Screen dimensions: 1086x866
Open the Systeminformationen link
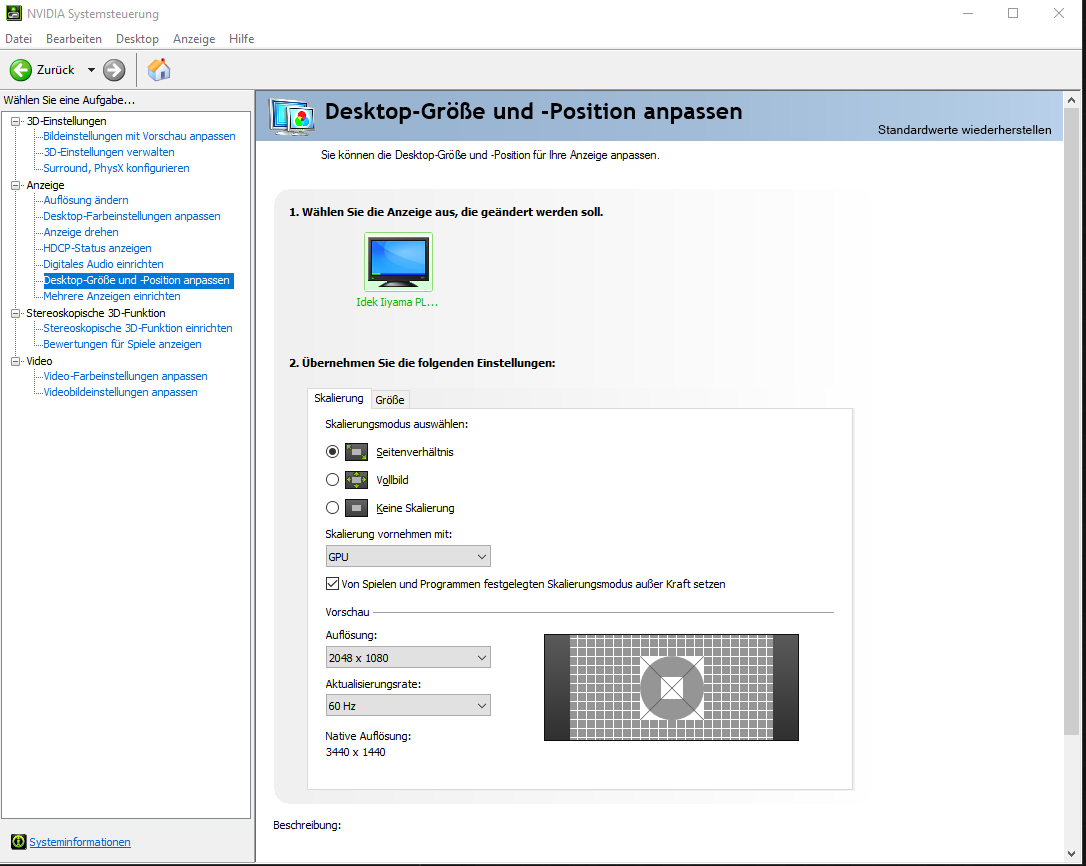pos(80,842)
